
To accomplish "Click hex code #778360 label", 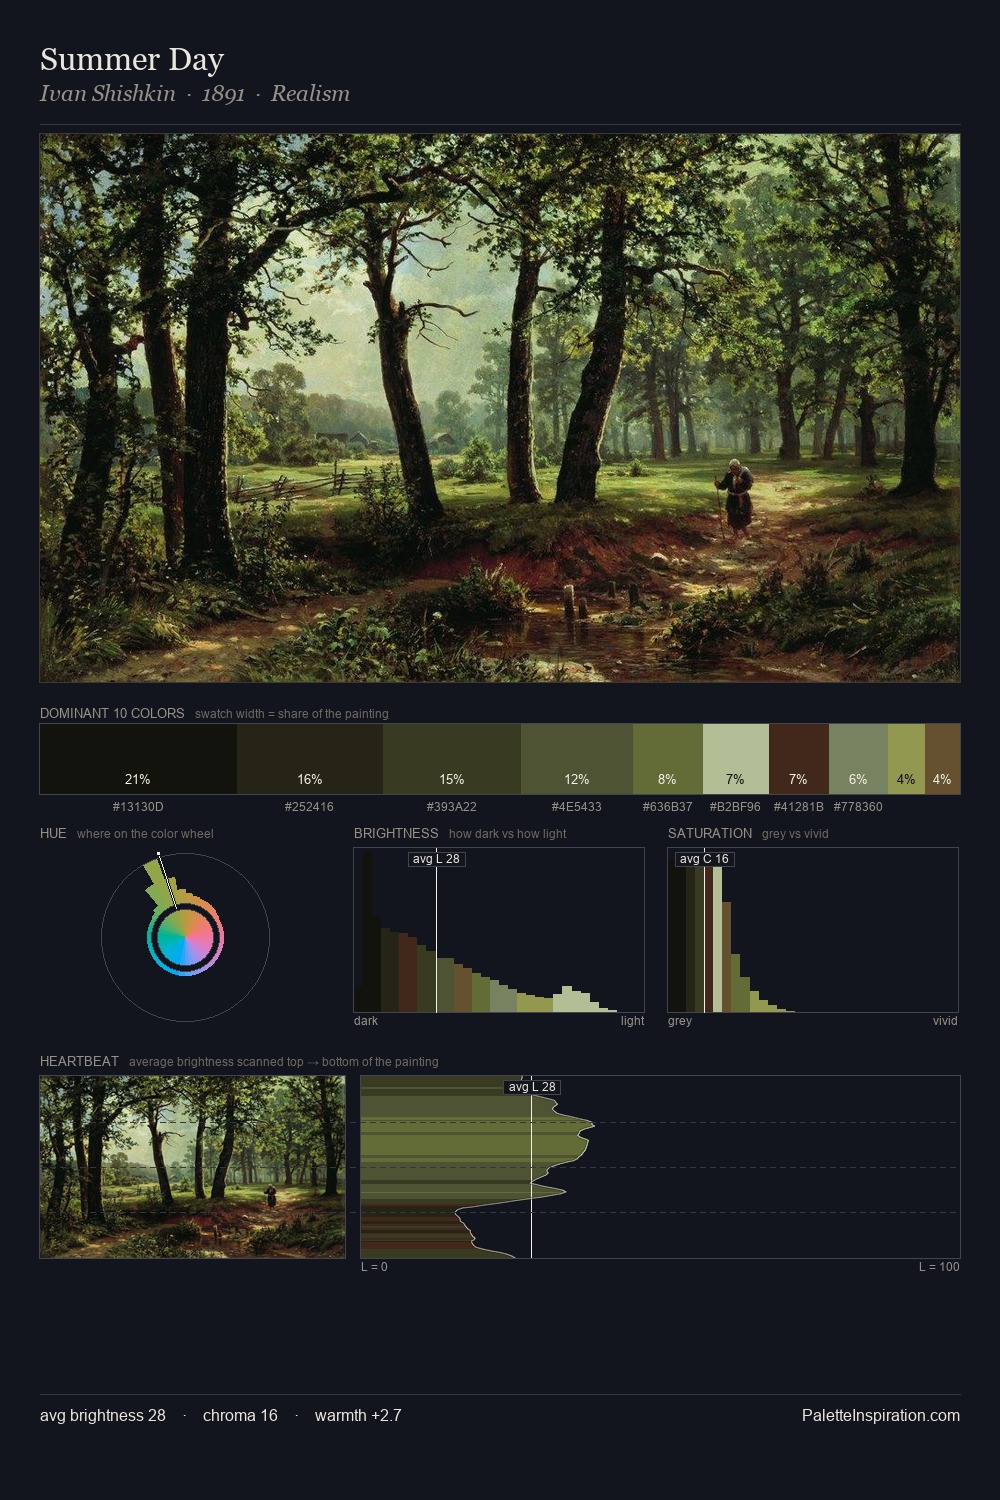I will point(858,807).
